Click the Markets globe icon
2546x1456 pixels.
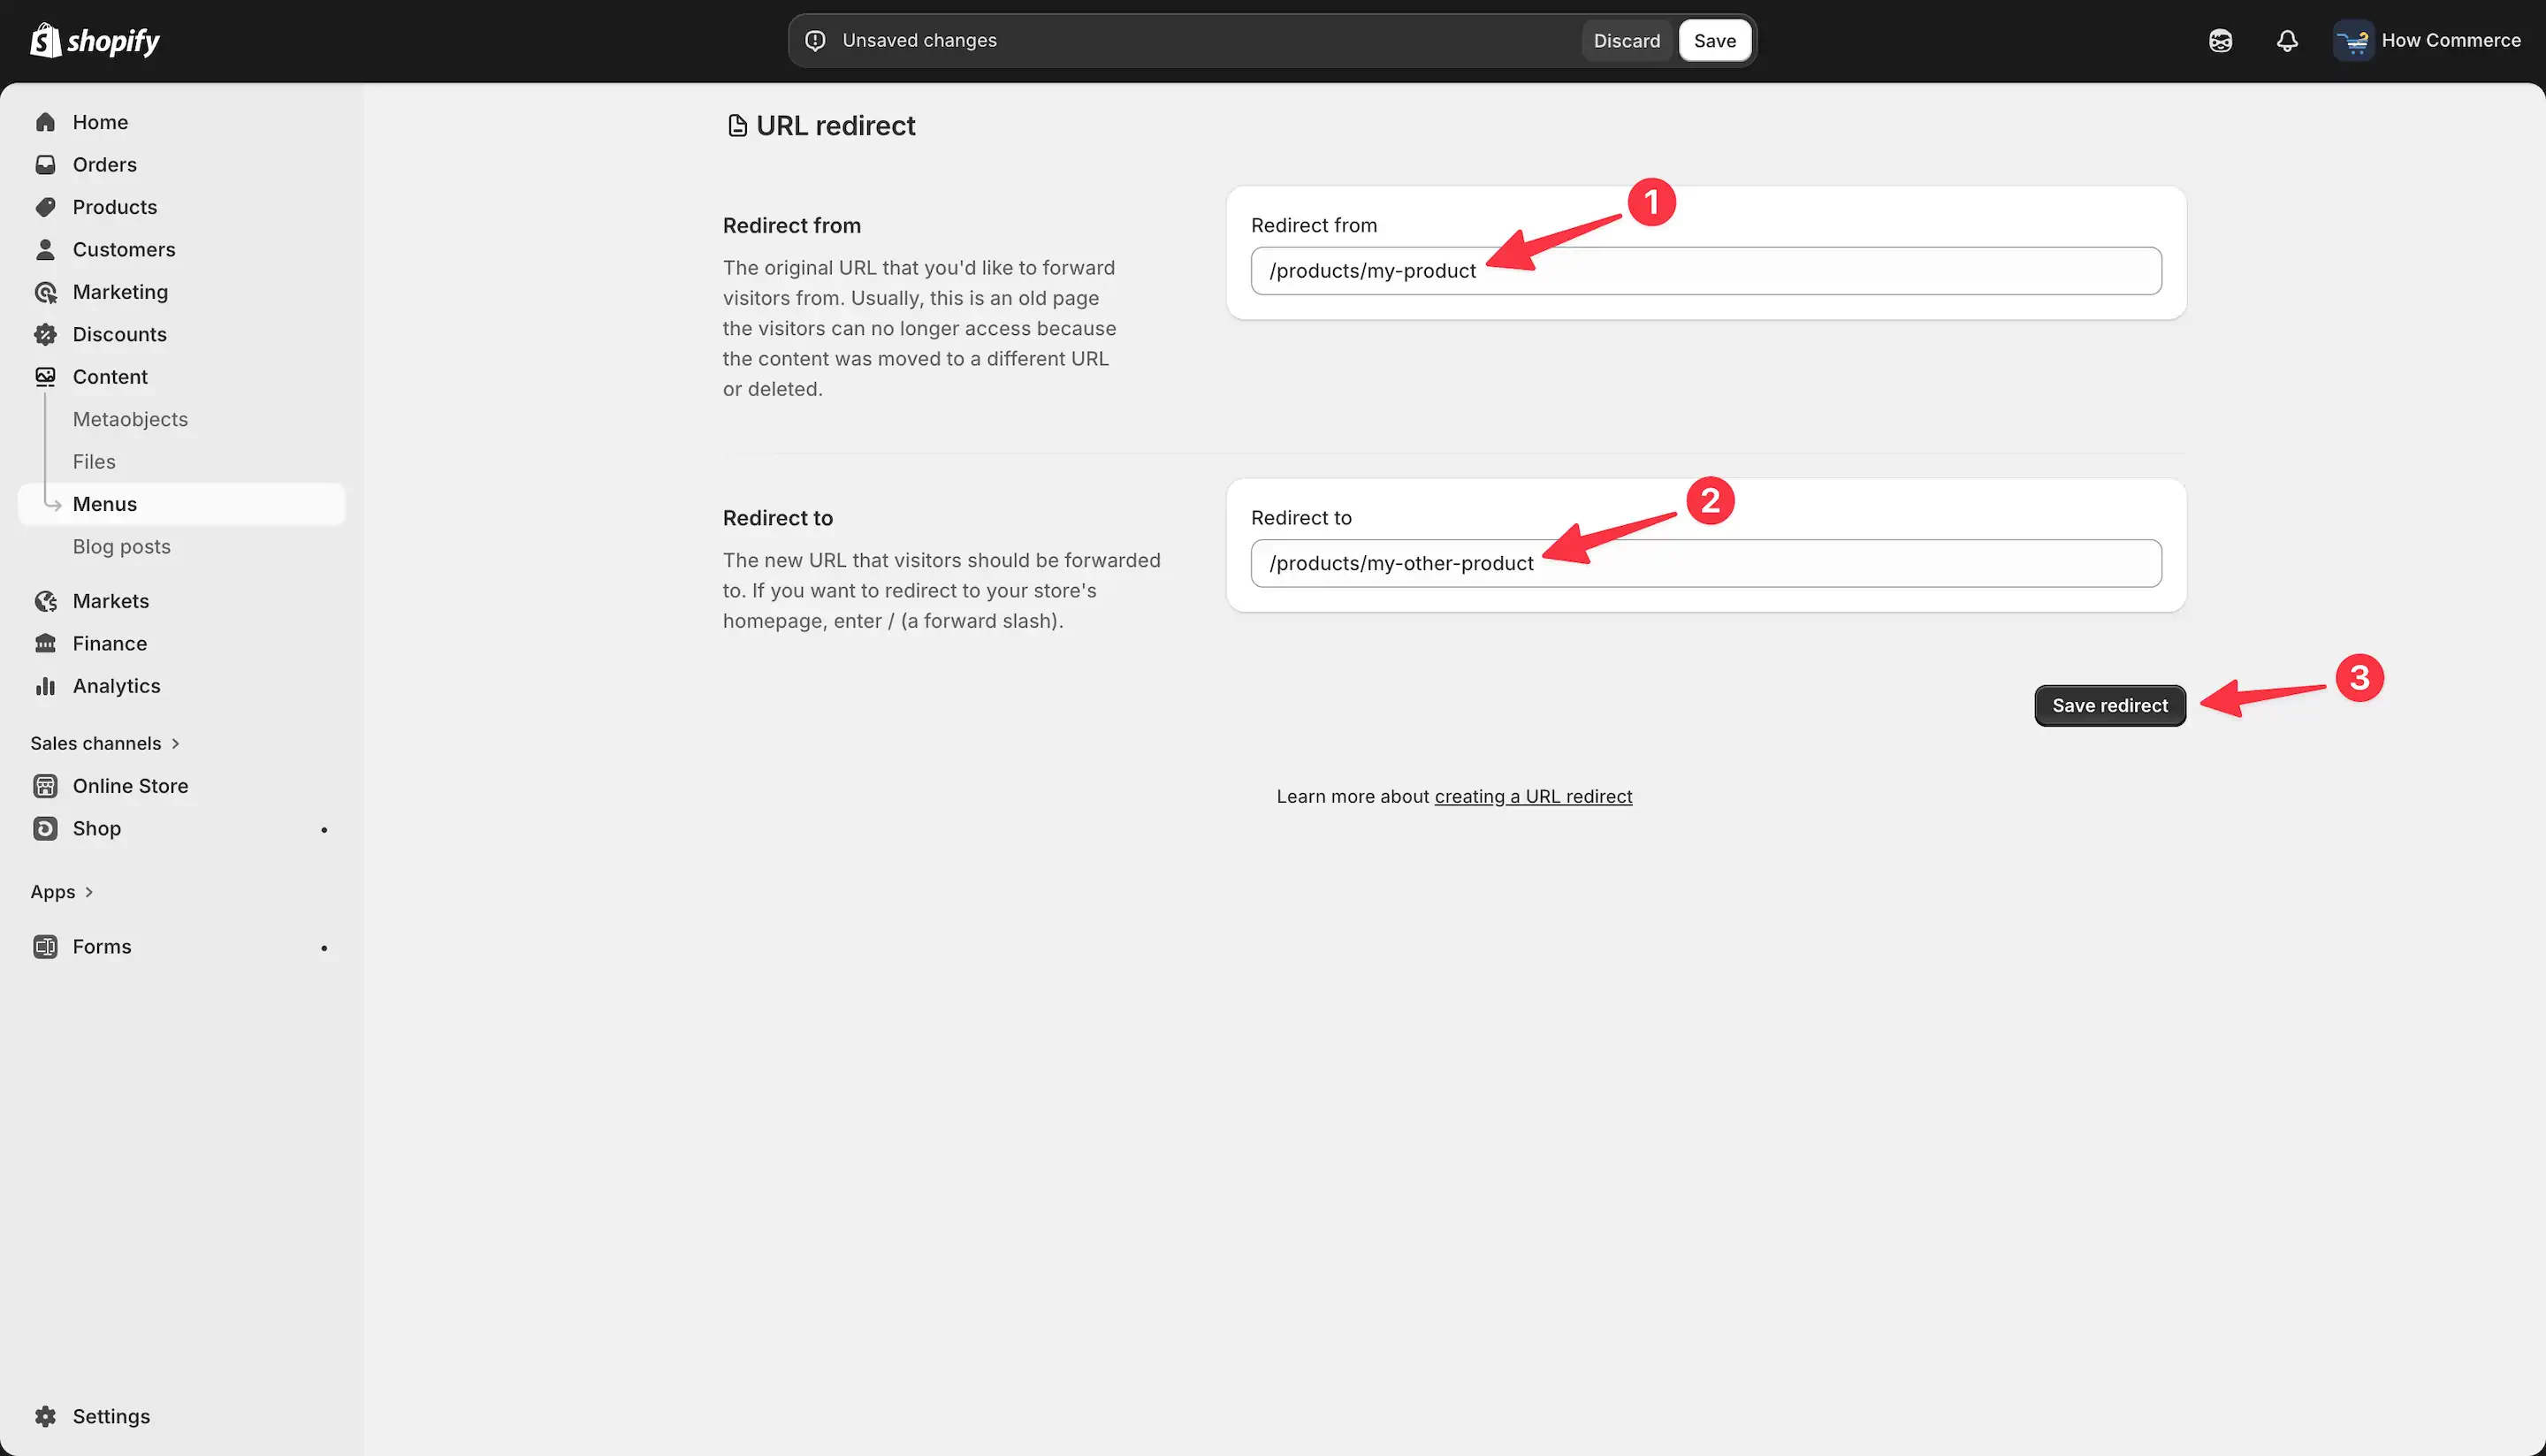coord(45,601)
